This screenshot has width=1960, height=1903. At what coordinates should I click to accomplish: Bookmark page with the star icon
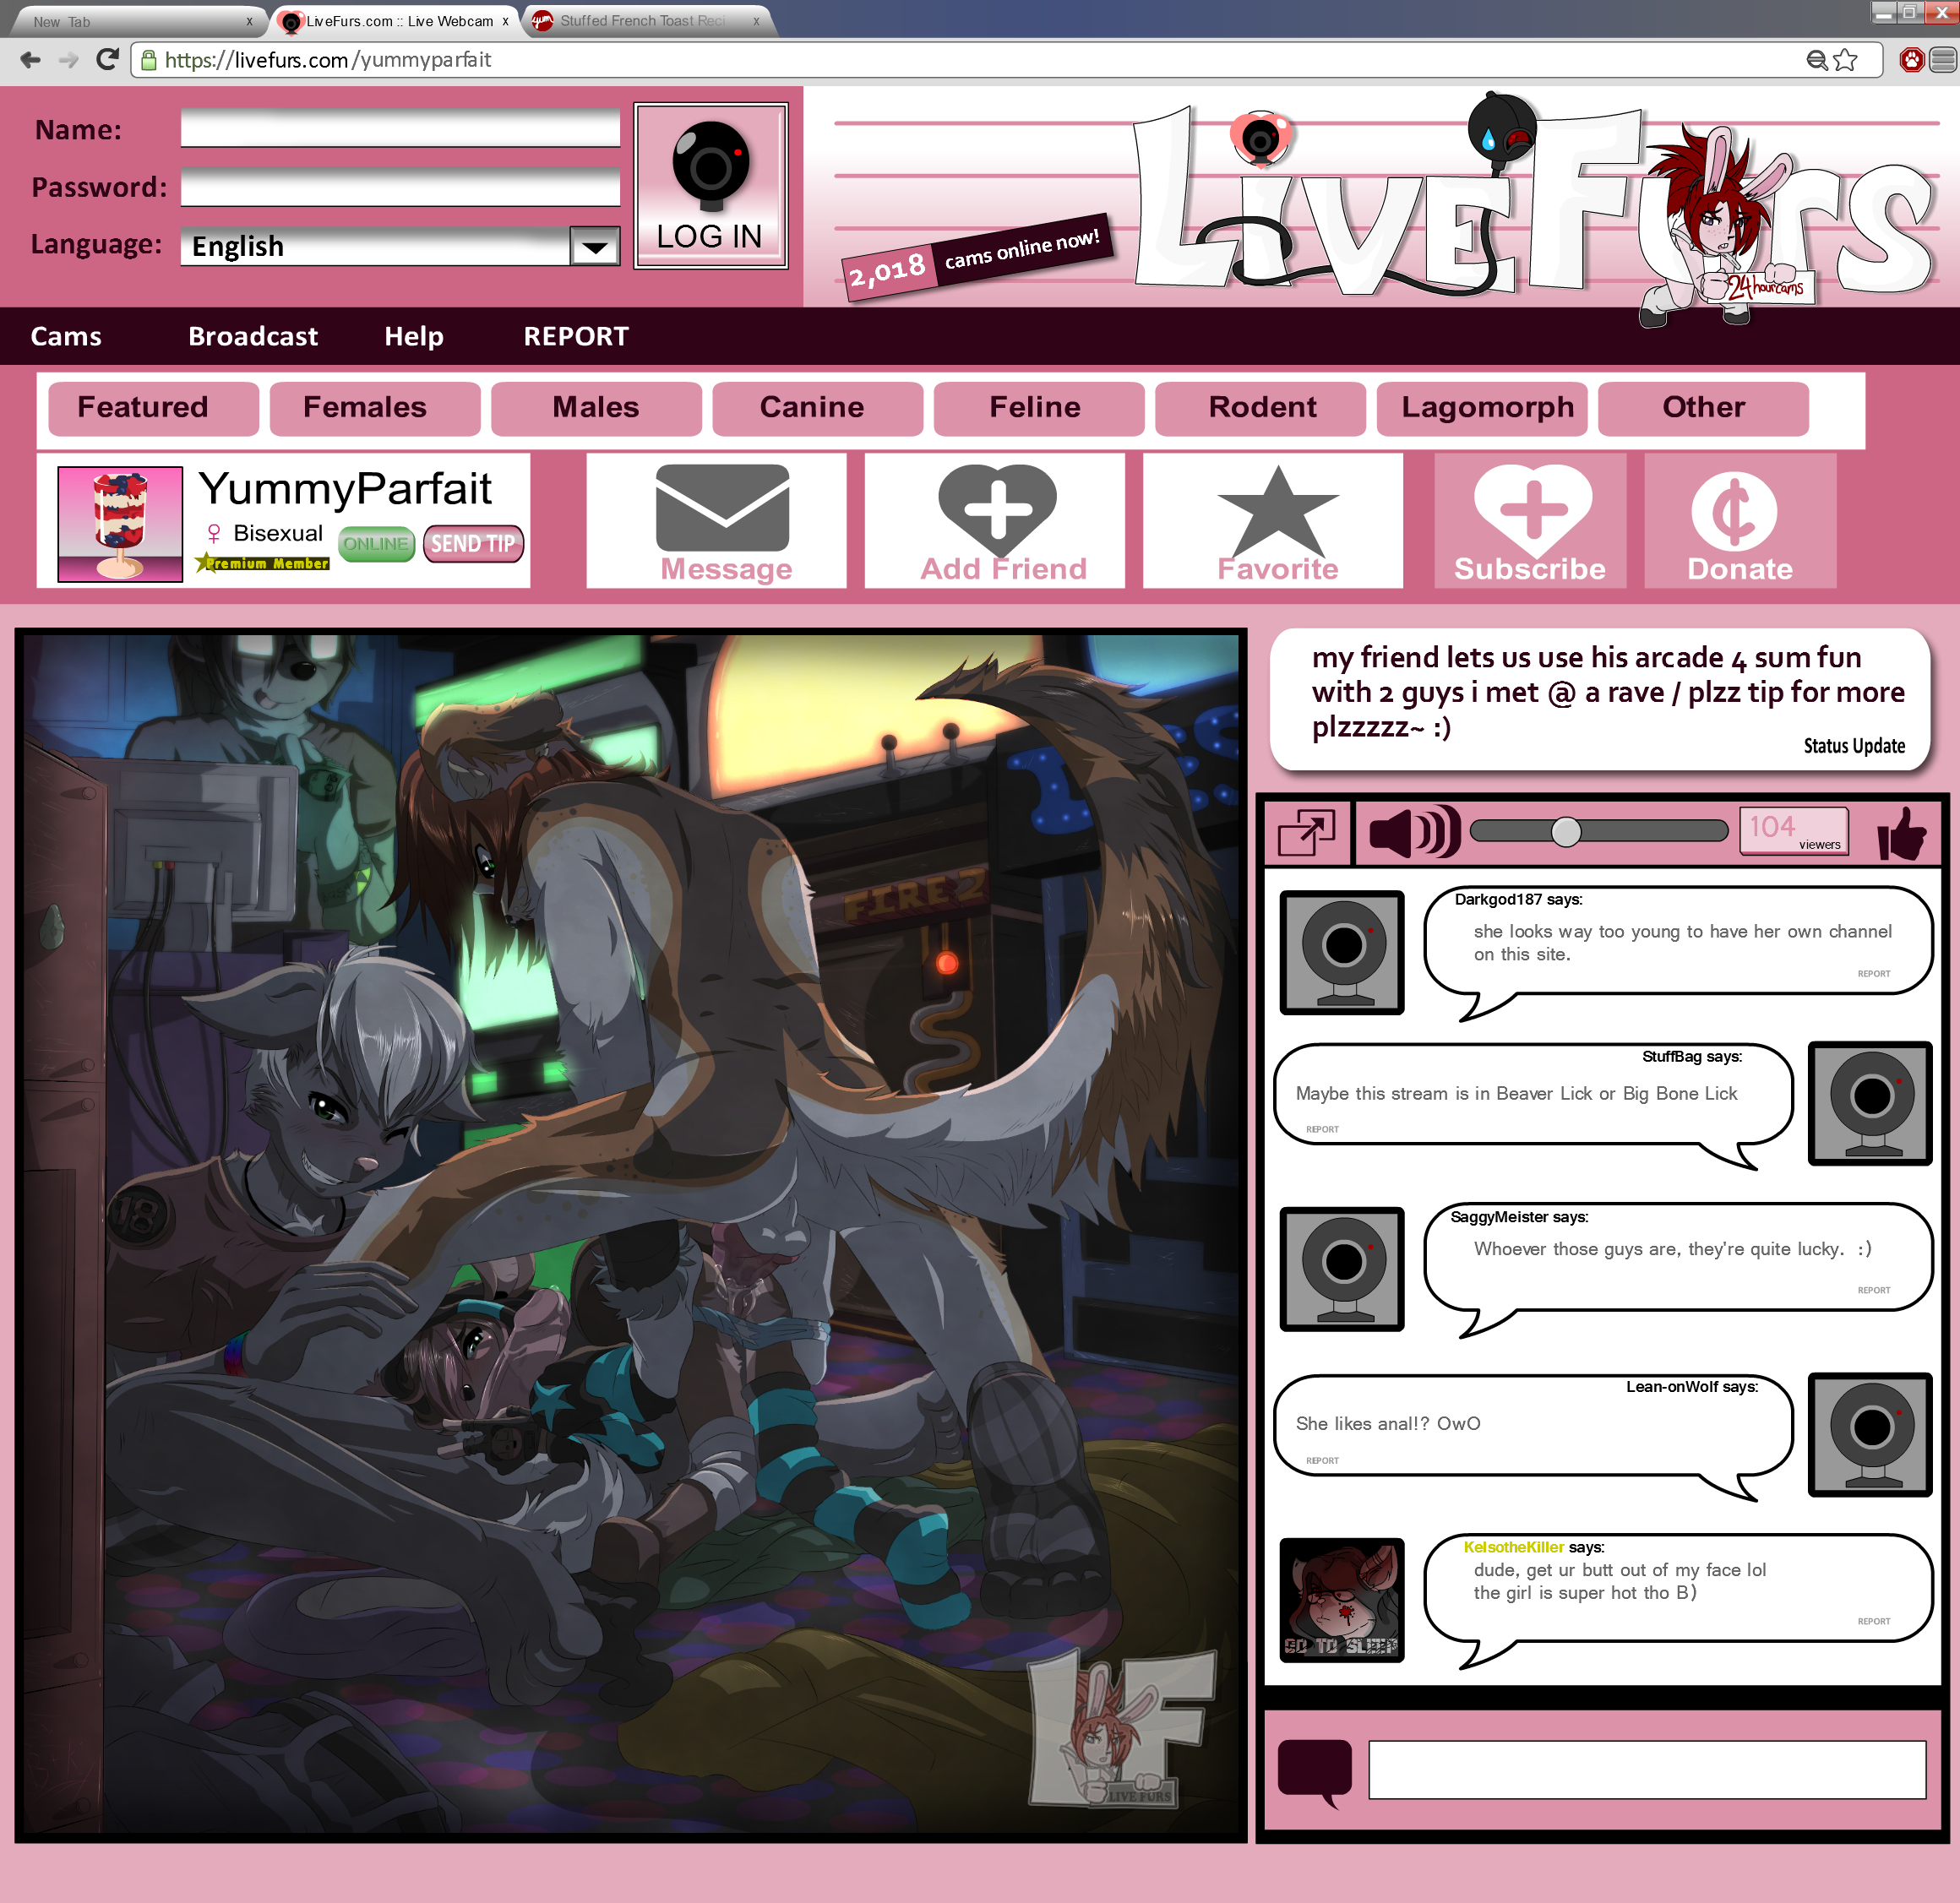coord(1846,60)
